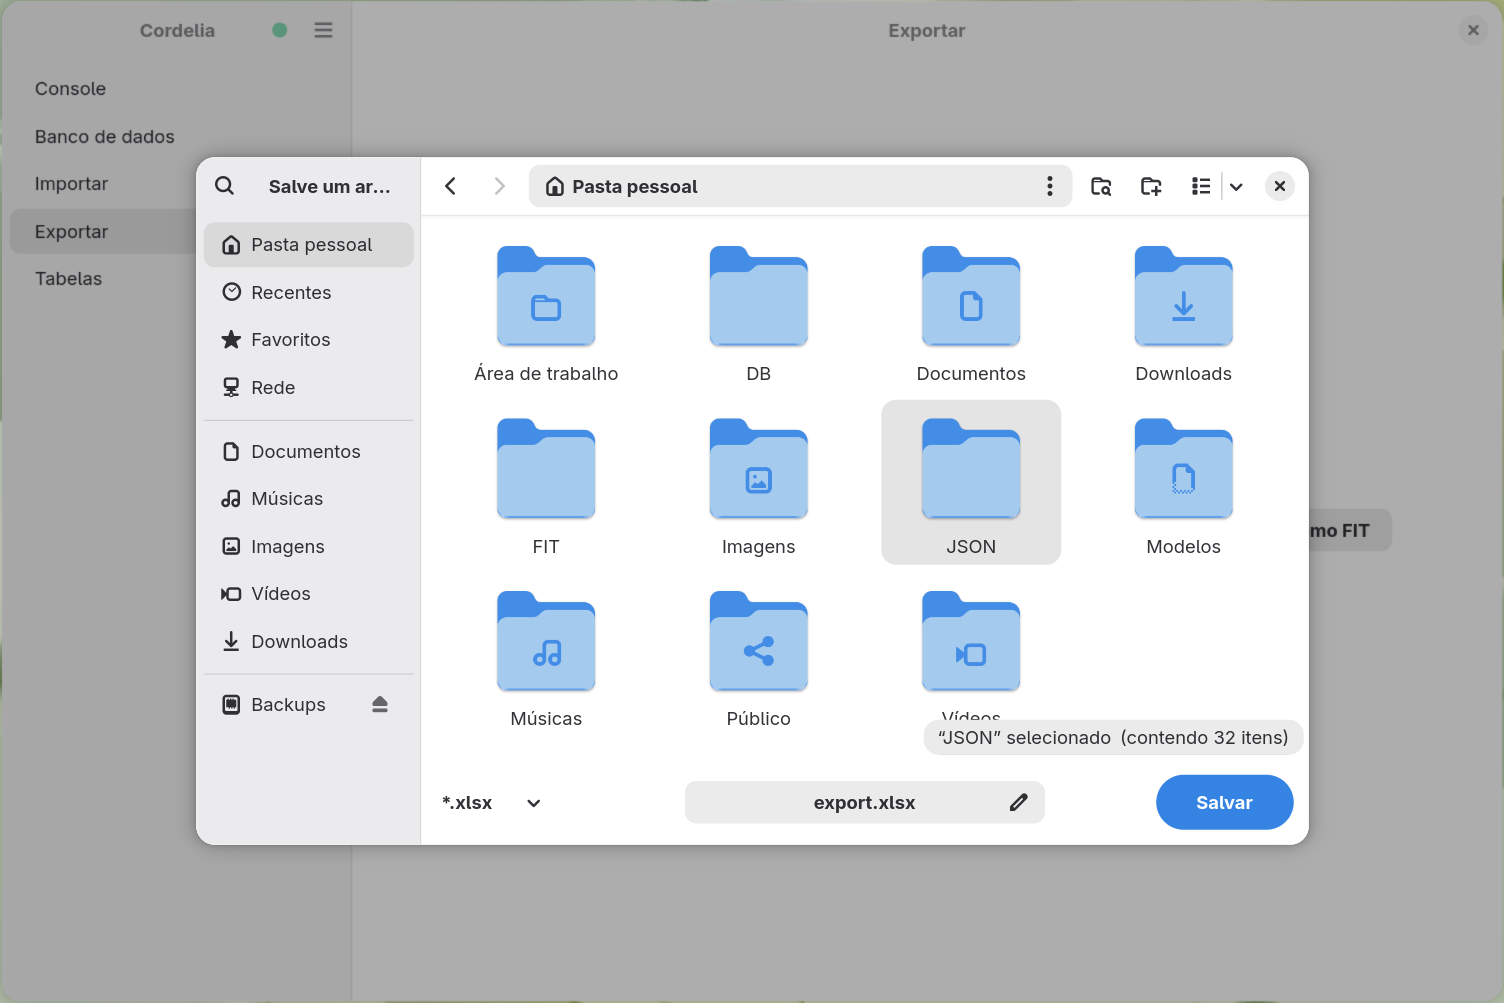This screenshot has height=1003, width=1504.
Task: Open Documentos in sidebar
Action: 309,452
